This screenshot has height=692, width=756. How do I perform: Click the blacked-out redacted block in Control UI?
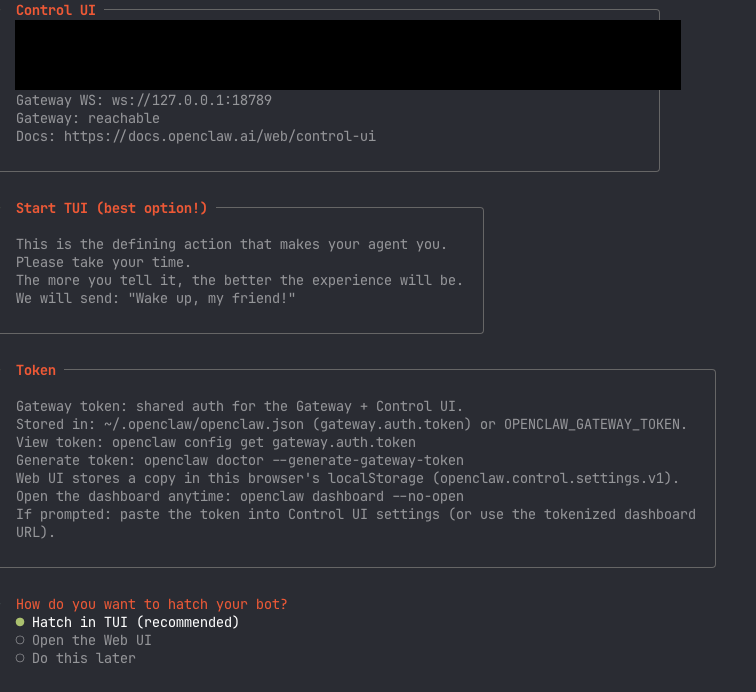348,54
